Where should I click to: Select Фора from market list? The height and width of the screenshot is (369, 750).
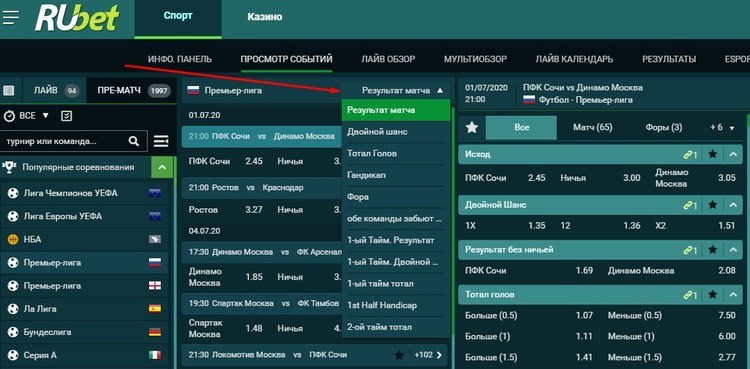396,197
